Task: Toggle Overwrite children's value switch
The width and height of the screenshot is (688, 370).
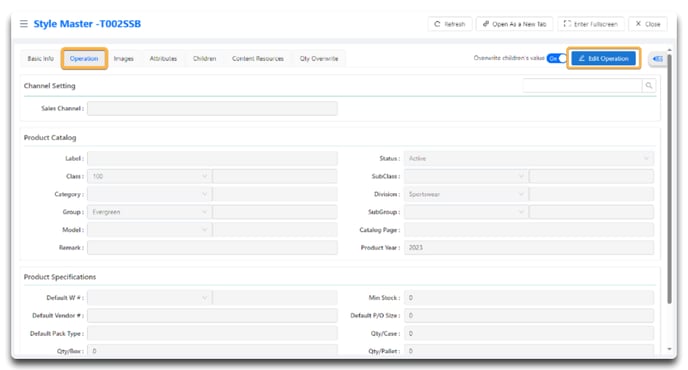Action: (x=557, y=58)
